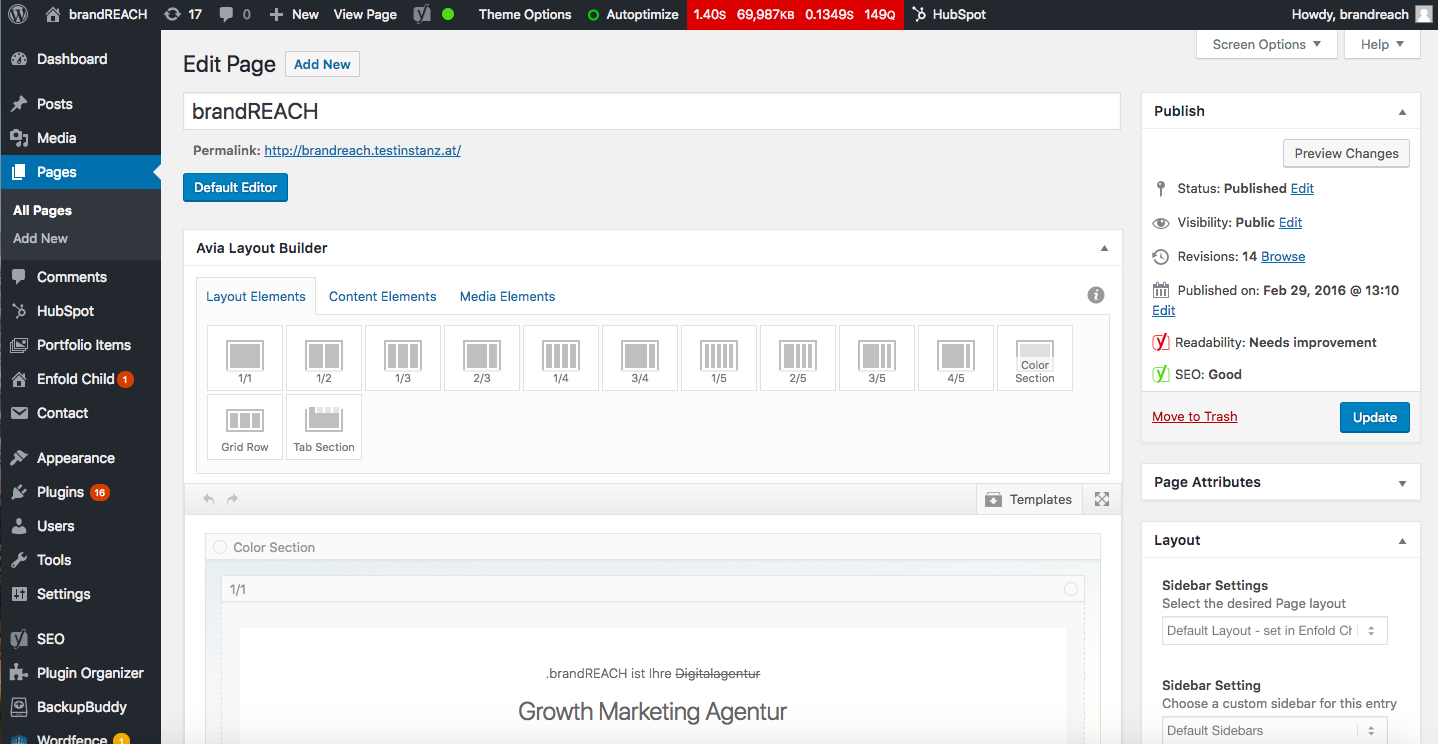Switch to the Media Elements tab
This screenshot has width=1438, height=744.
click(507, 296)
